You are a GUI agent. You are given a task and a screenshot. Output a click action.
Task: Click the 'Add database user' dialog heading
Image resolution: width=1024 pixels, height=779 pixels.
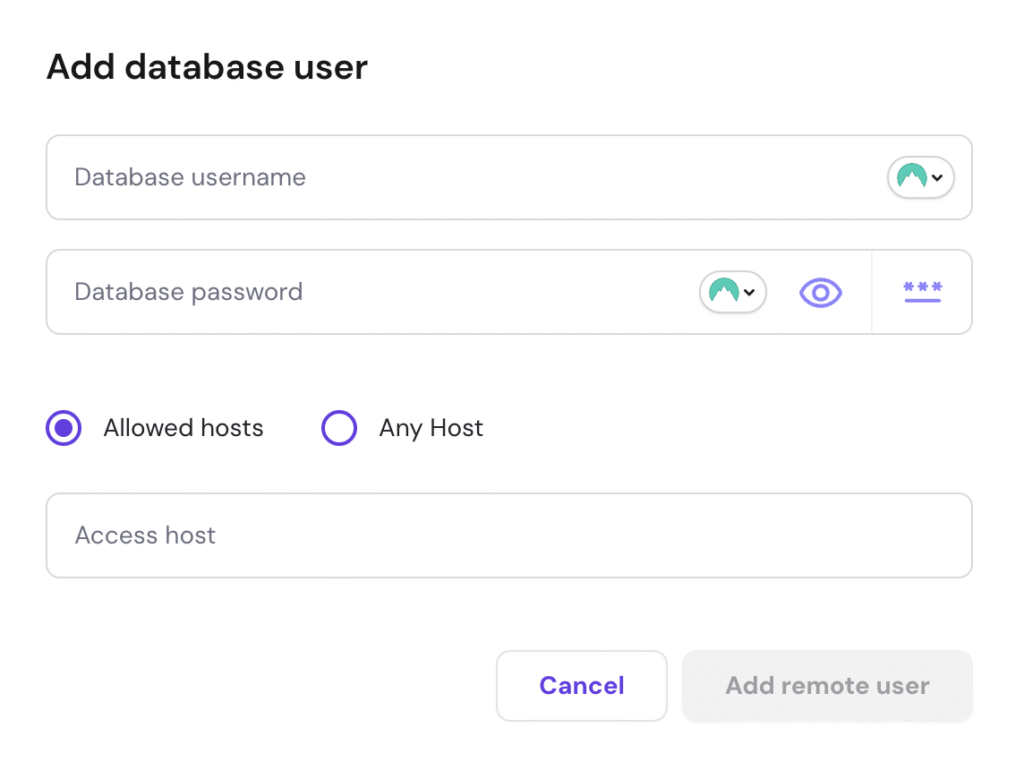207,67
